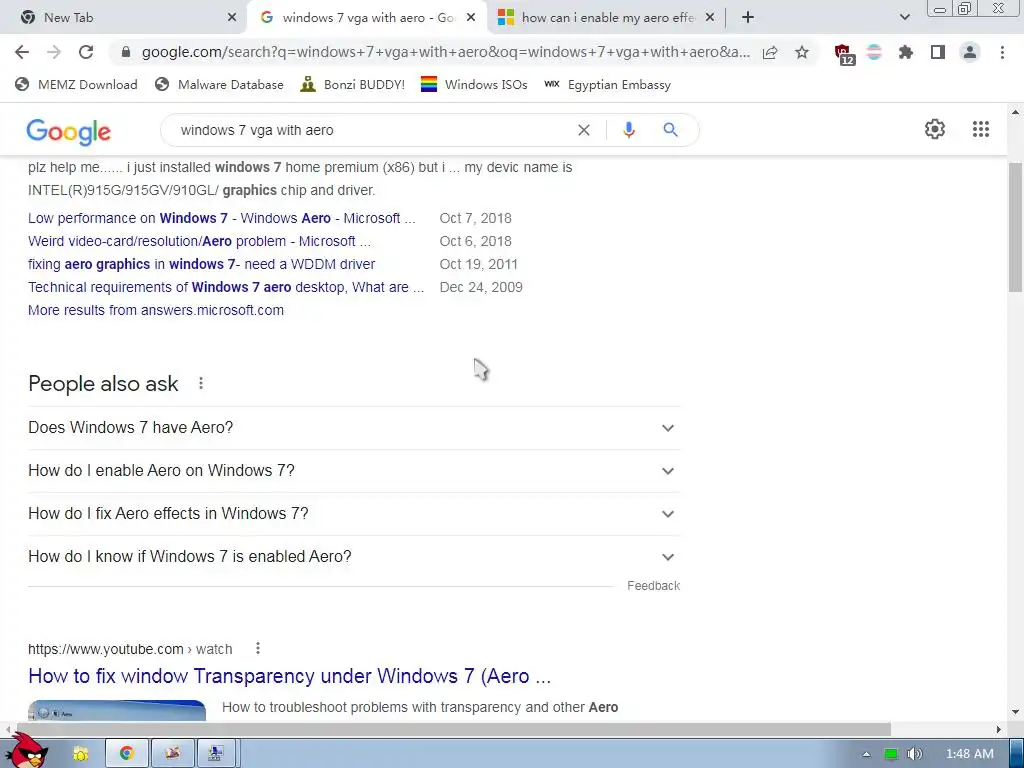Open the tab search dropdown arrow
1024x768 pixels.
point(904,18)
